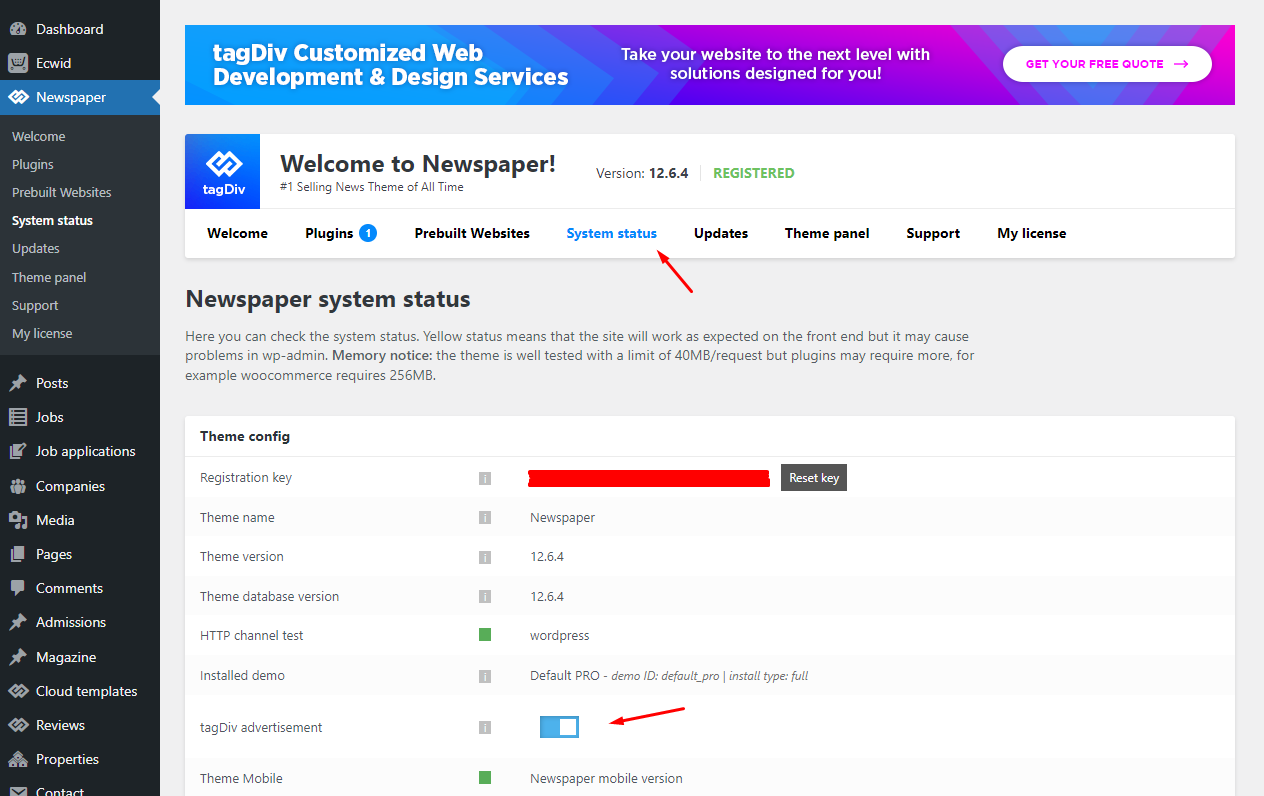Viewport: 1264px width, 796px height.
Task: Click the blue tagDiv logo tile
Action: pyautogui.click(x=222, y=171)
